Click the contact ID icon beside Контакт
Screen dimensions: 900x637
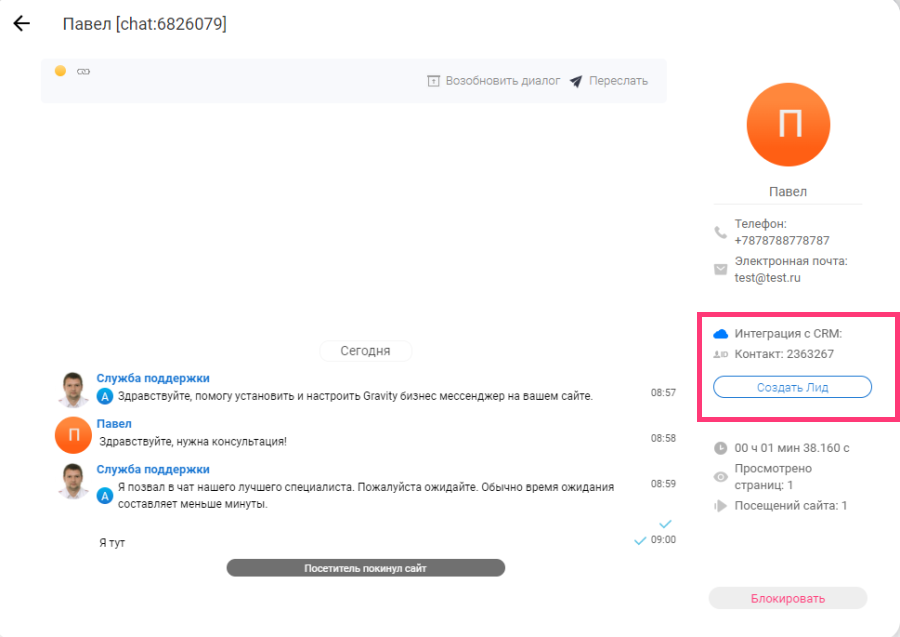coord(720,354)
